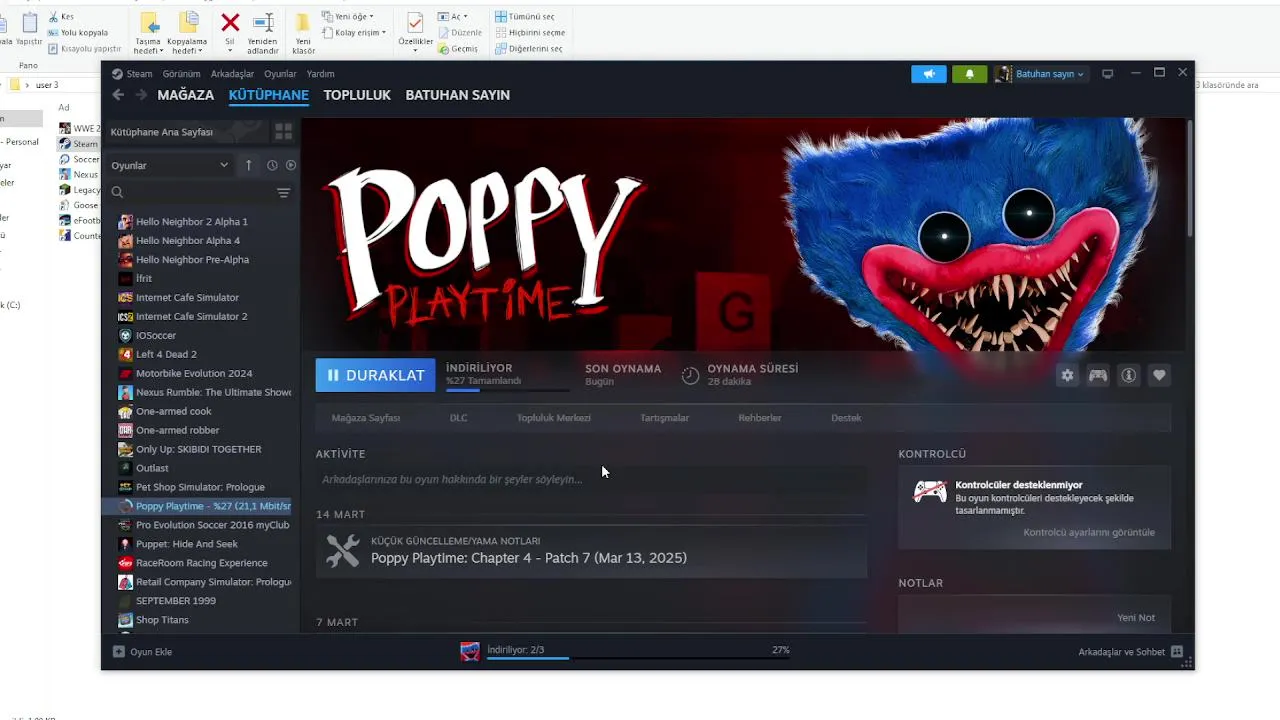This screenshot has width=1280, height=720.
Task: Open the Tartışmalar tab
Action: tap(665, 418)
